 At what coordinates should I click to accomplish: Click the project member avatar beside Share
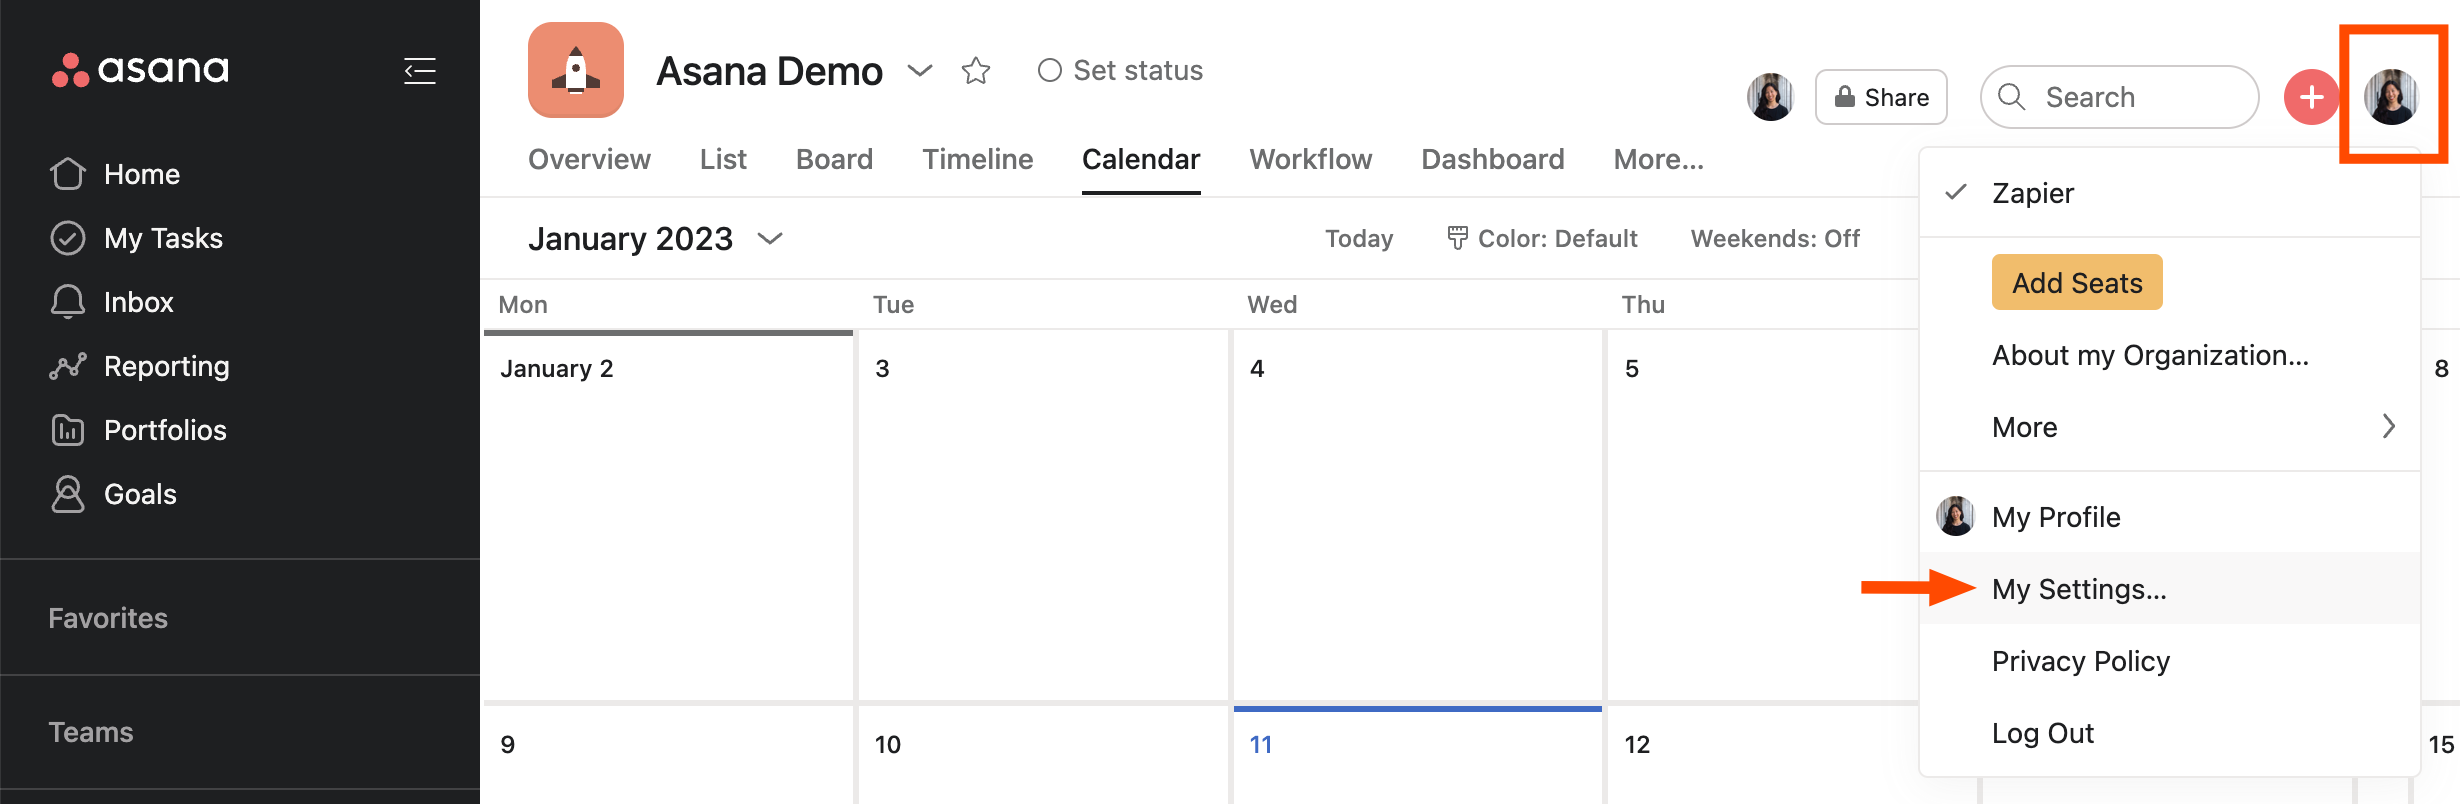pos(1770,97)
